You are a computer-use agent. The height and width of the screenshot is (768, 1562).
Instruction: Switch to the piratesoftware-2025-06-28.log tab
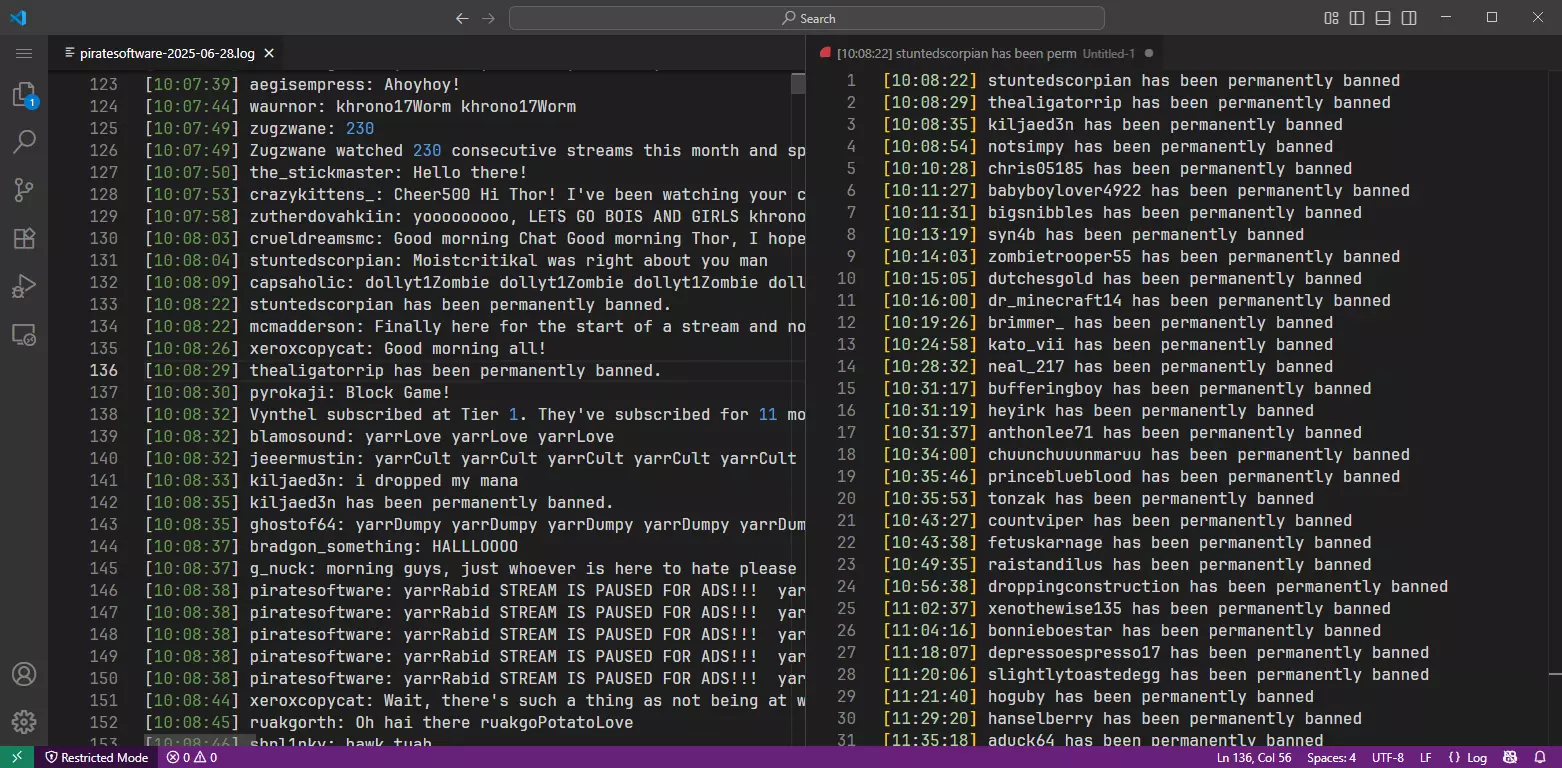[x=165, y=53]
